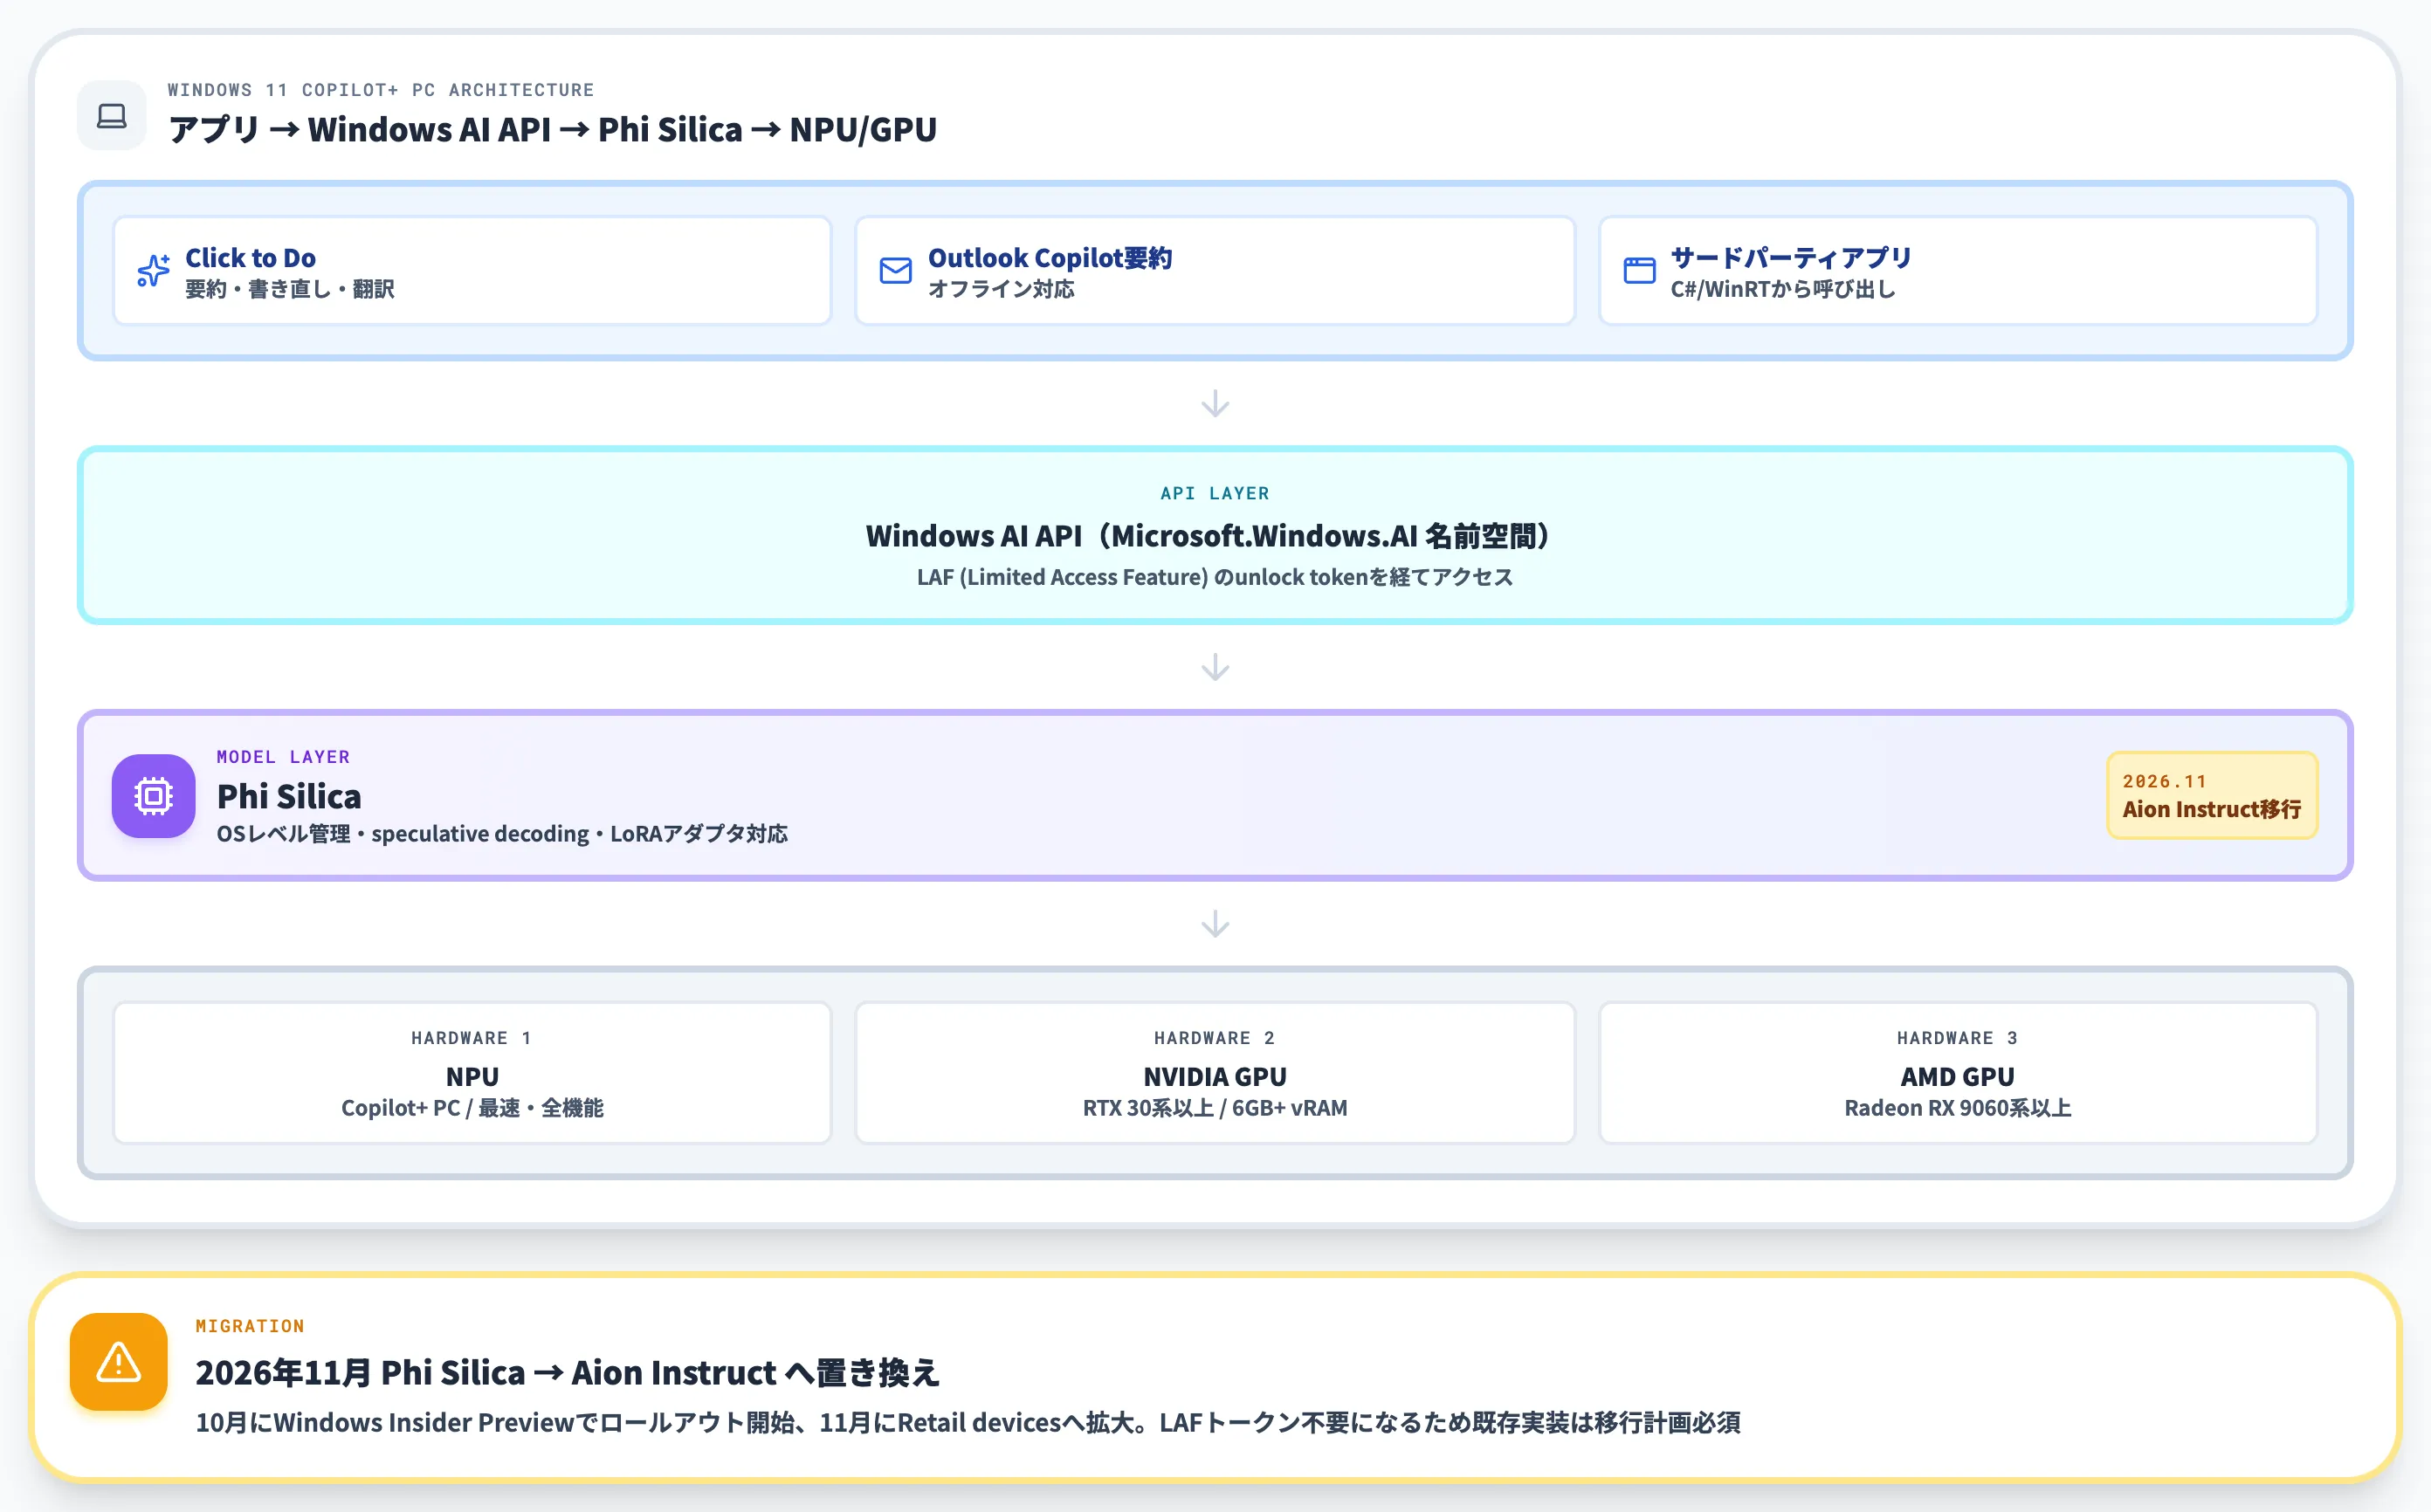Click the RTX 30系以上 / 6GB+ vRAM text
Image resolution: width=2431 pixels, height=1512 pixels.
[1215, 1108]
